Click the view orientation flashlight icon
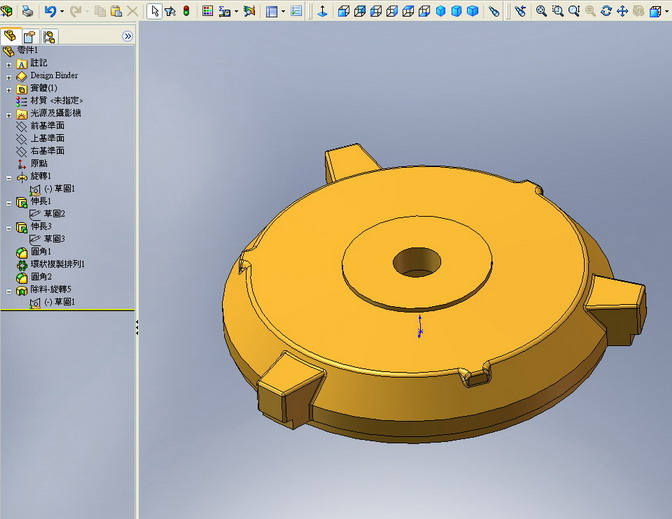Viewport: 672px width, 519px height. [494, 11]
